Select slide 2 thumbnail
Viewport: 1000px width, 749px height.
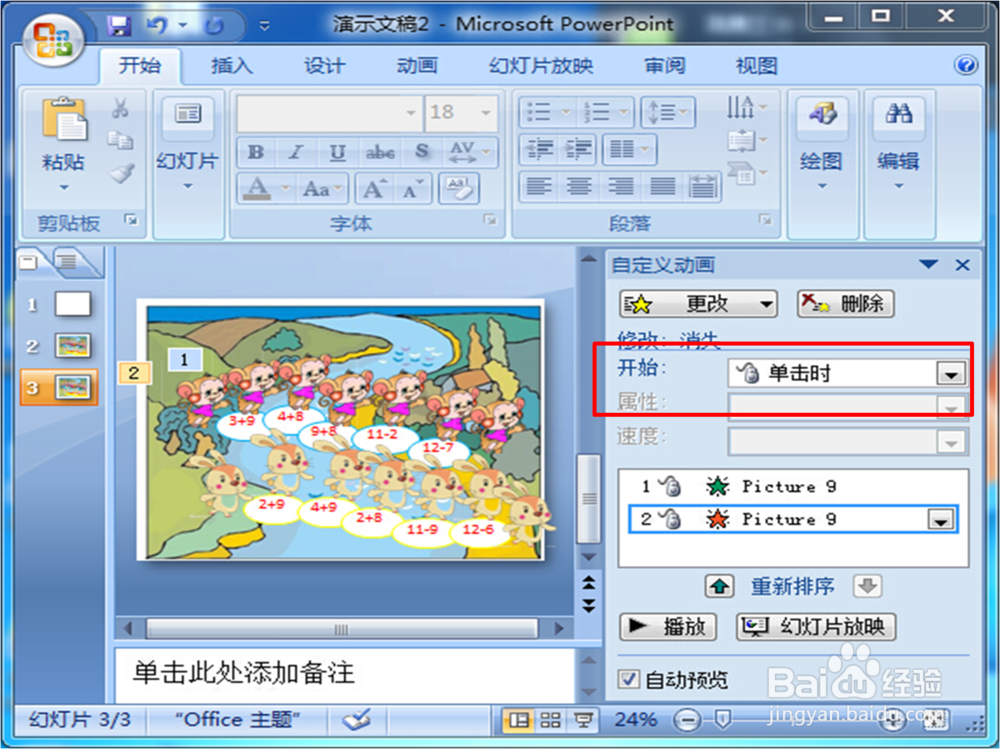tap(73, 346)
